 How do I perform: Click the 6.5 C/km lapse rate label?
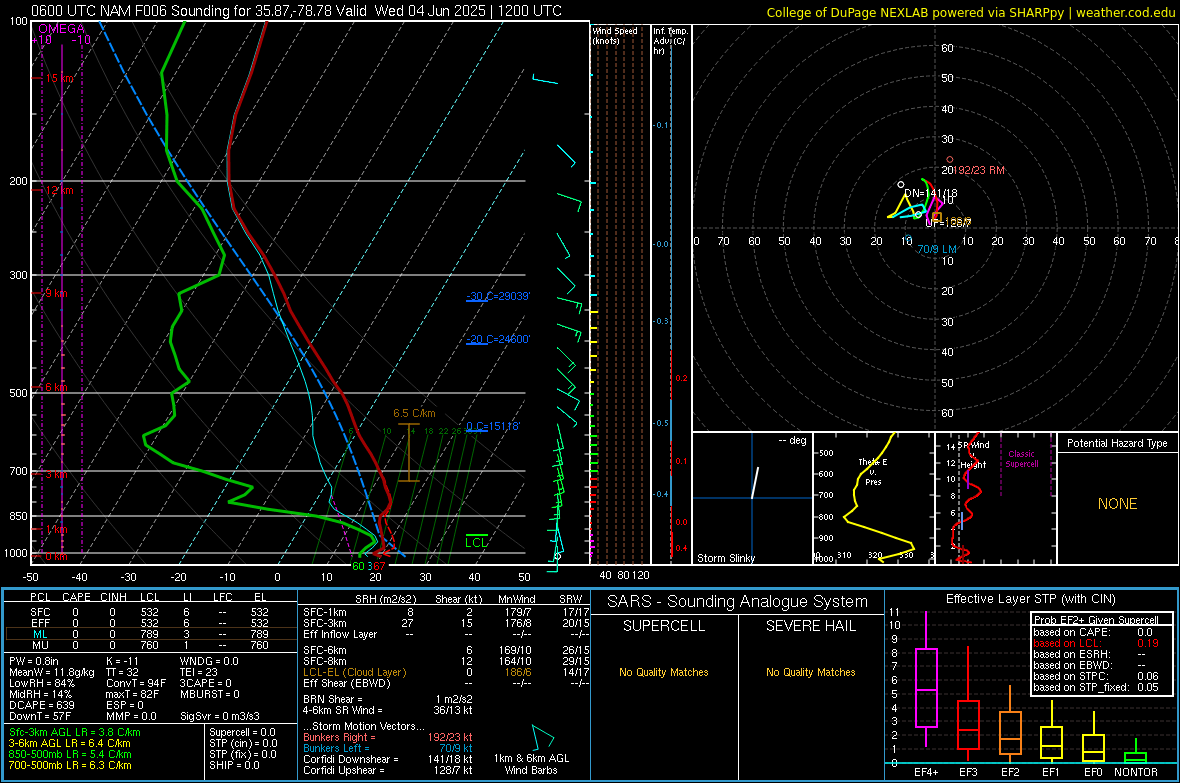pyautogui.click(x=414, y=413)
